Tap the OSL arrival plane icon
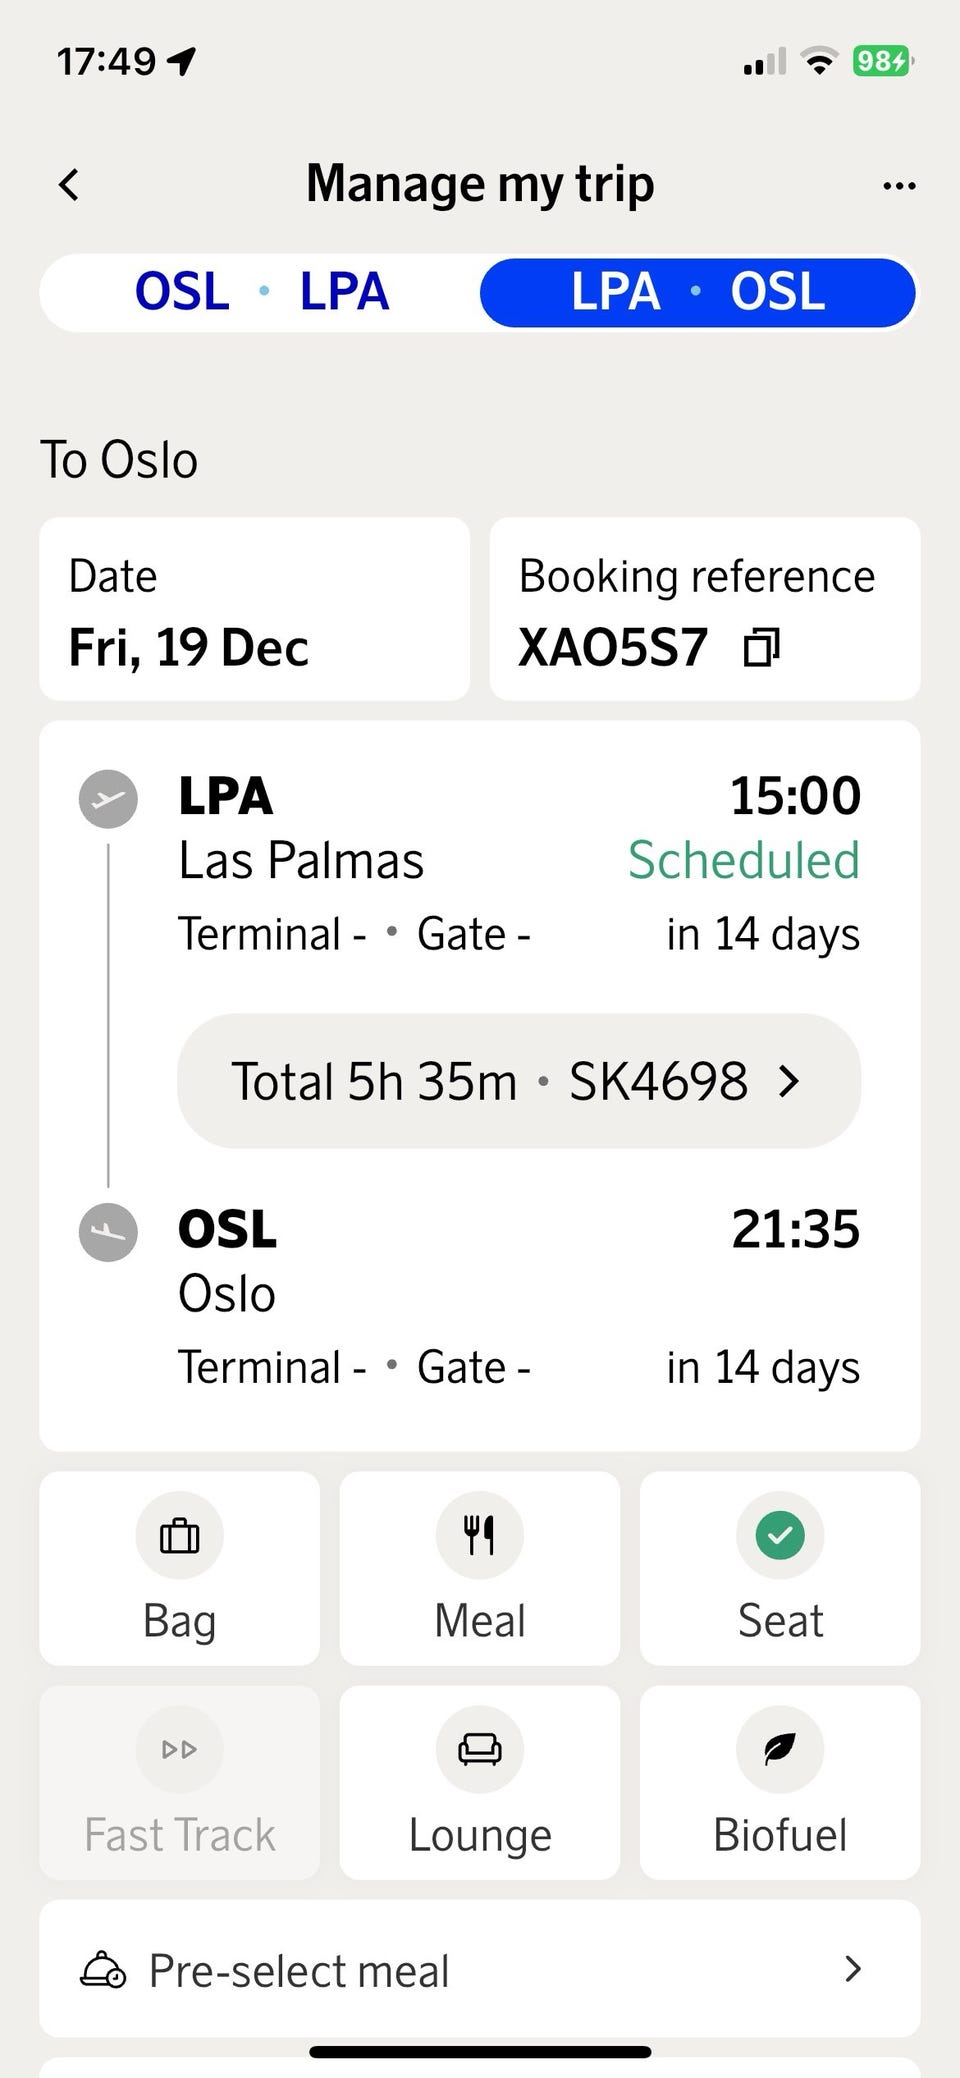 pyautogui.click(x=108, y=1231)
